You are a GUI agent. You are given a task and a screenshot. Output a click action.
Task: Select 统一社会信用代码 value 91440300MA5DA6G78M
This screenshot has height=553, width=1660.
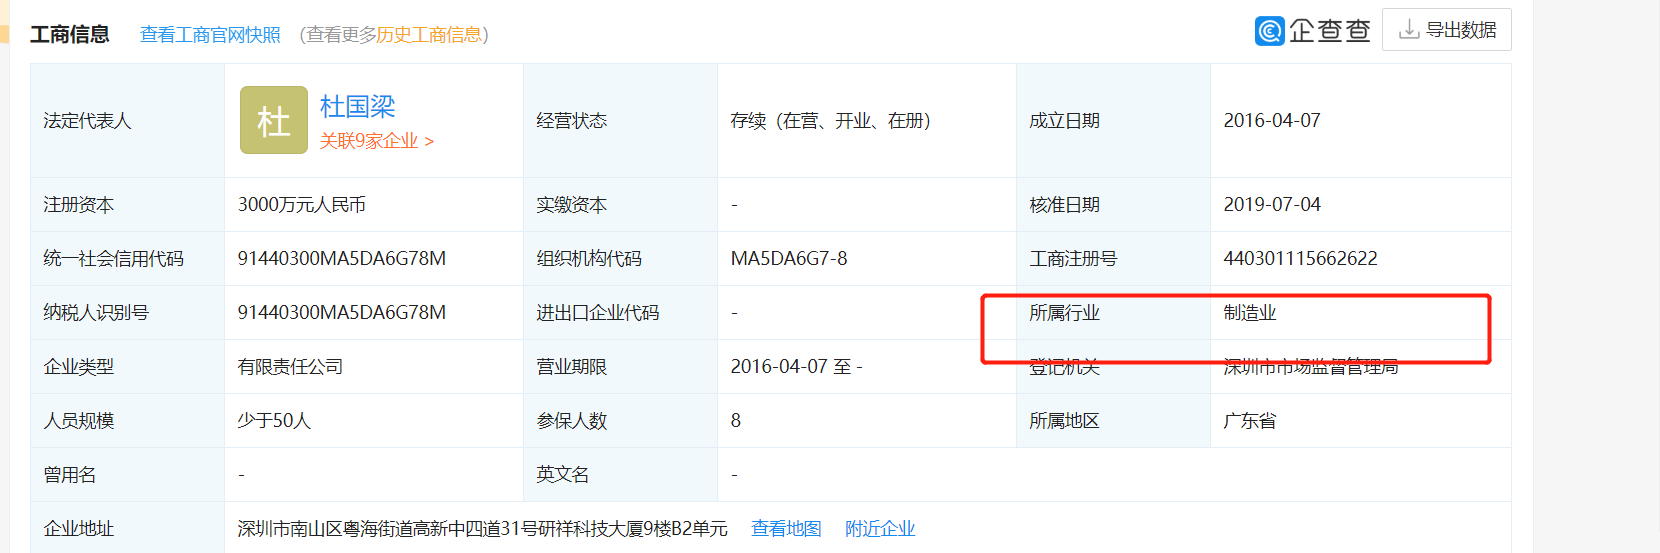342,258
